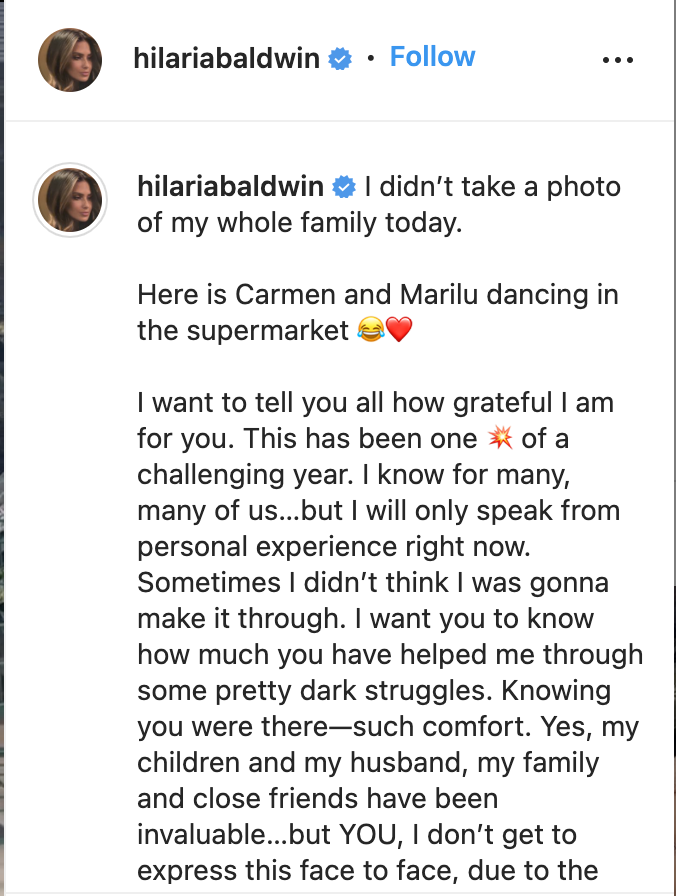The image size is (676, 896).
Task: Click the profile avatar beside the caption
Action: (x=70, y=199)
